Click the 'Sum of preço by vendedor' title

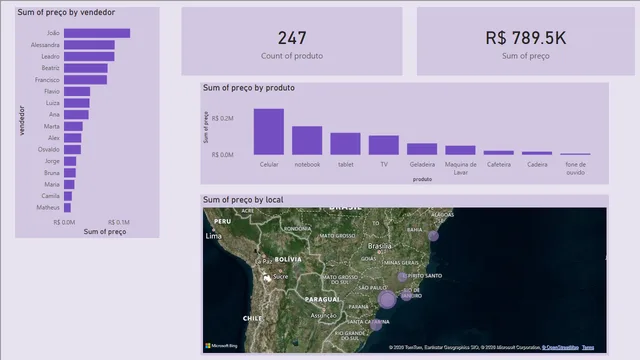click(x=66, y=12)
